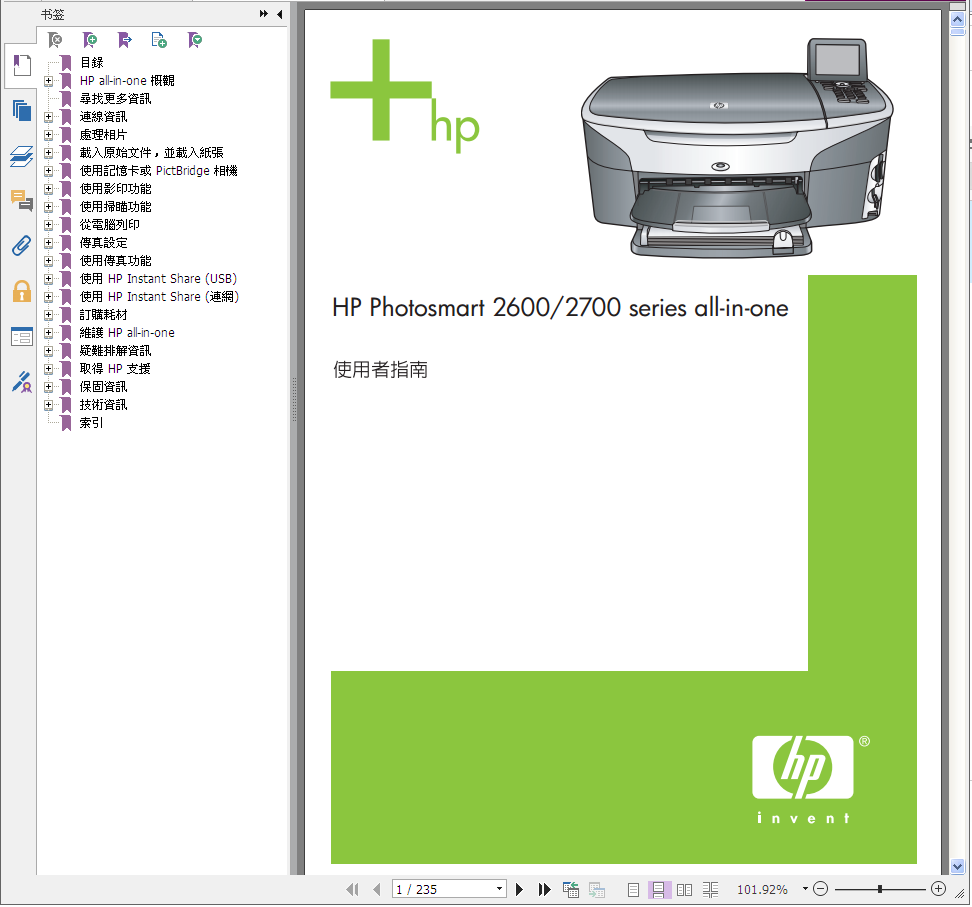Switch to continuous facing view
The height and width of the screenshot is (907, 972).
(710, 890)
